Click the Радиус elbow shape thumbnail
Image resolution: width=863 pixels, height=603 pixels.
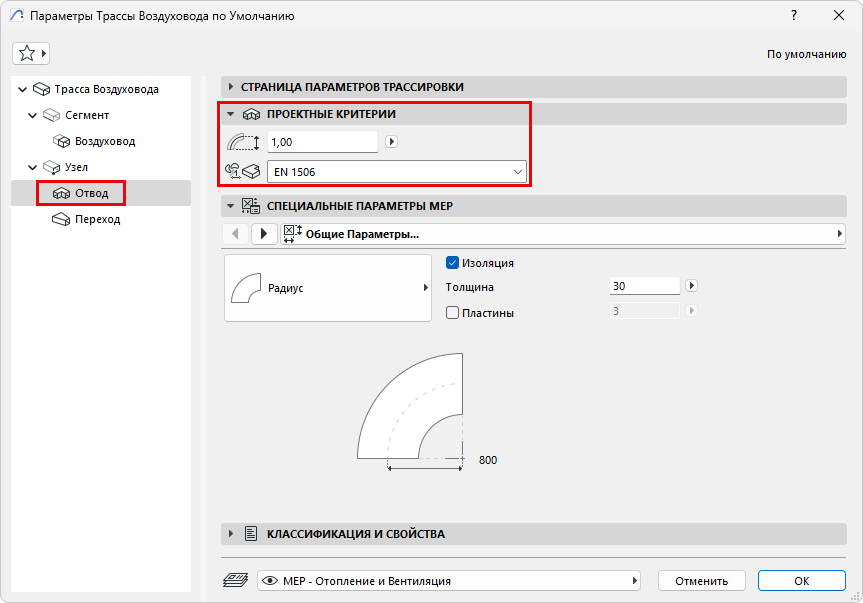pyautogui.click(x=246, y=288)
